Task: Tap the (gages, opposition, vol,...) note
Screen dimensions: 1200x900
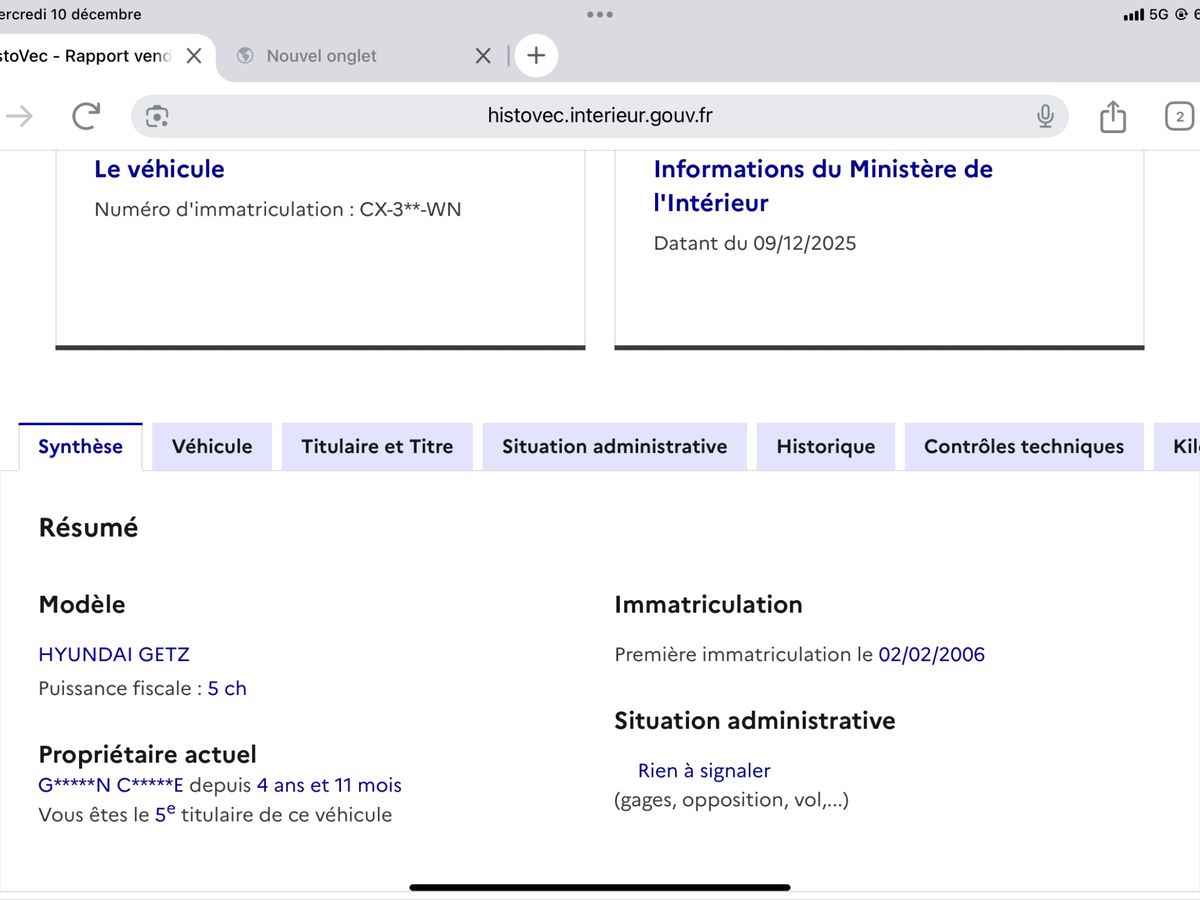Action: pos(731,800)
